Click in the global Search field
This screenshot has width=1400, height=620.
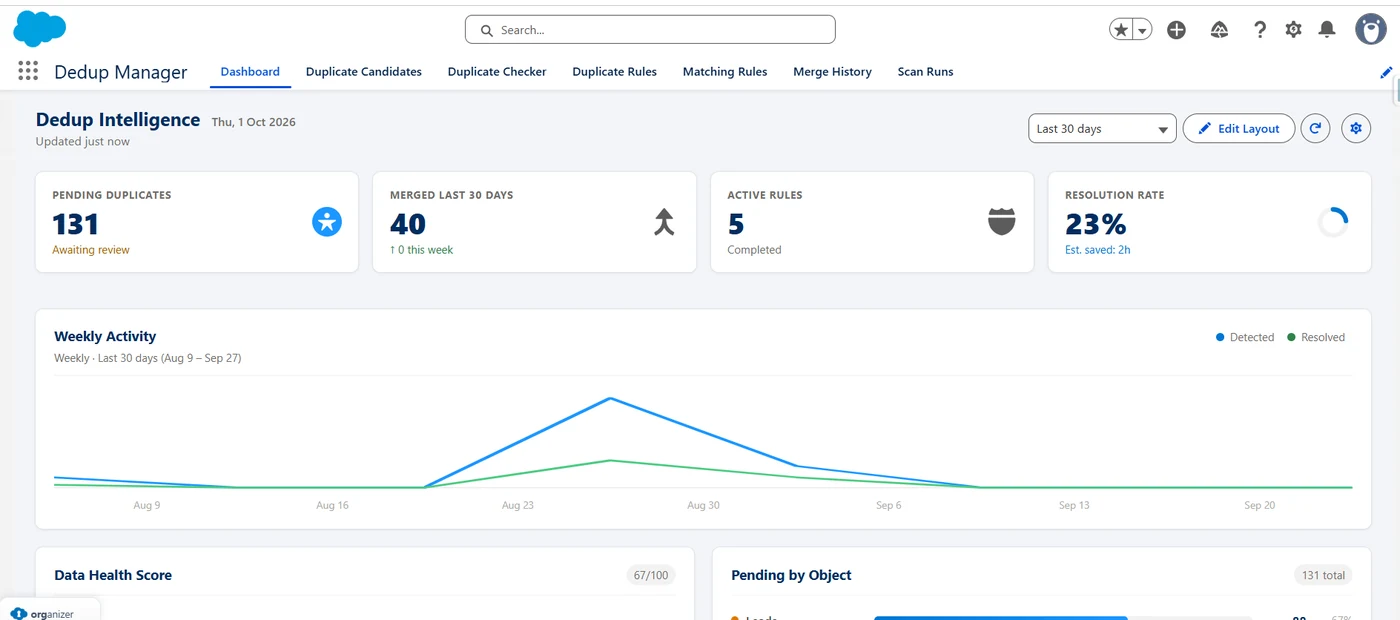click(650, 30)
